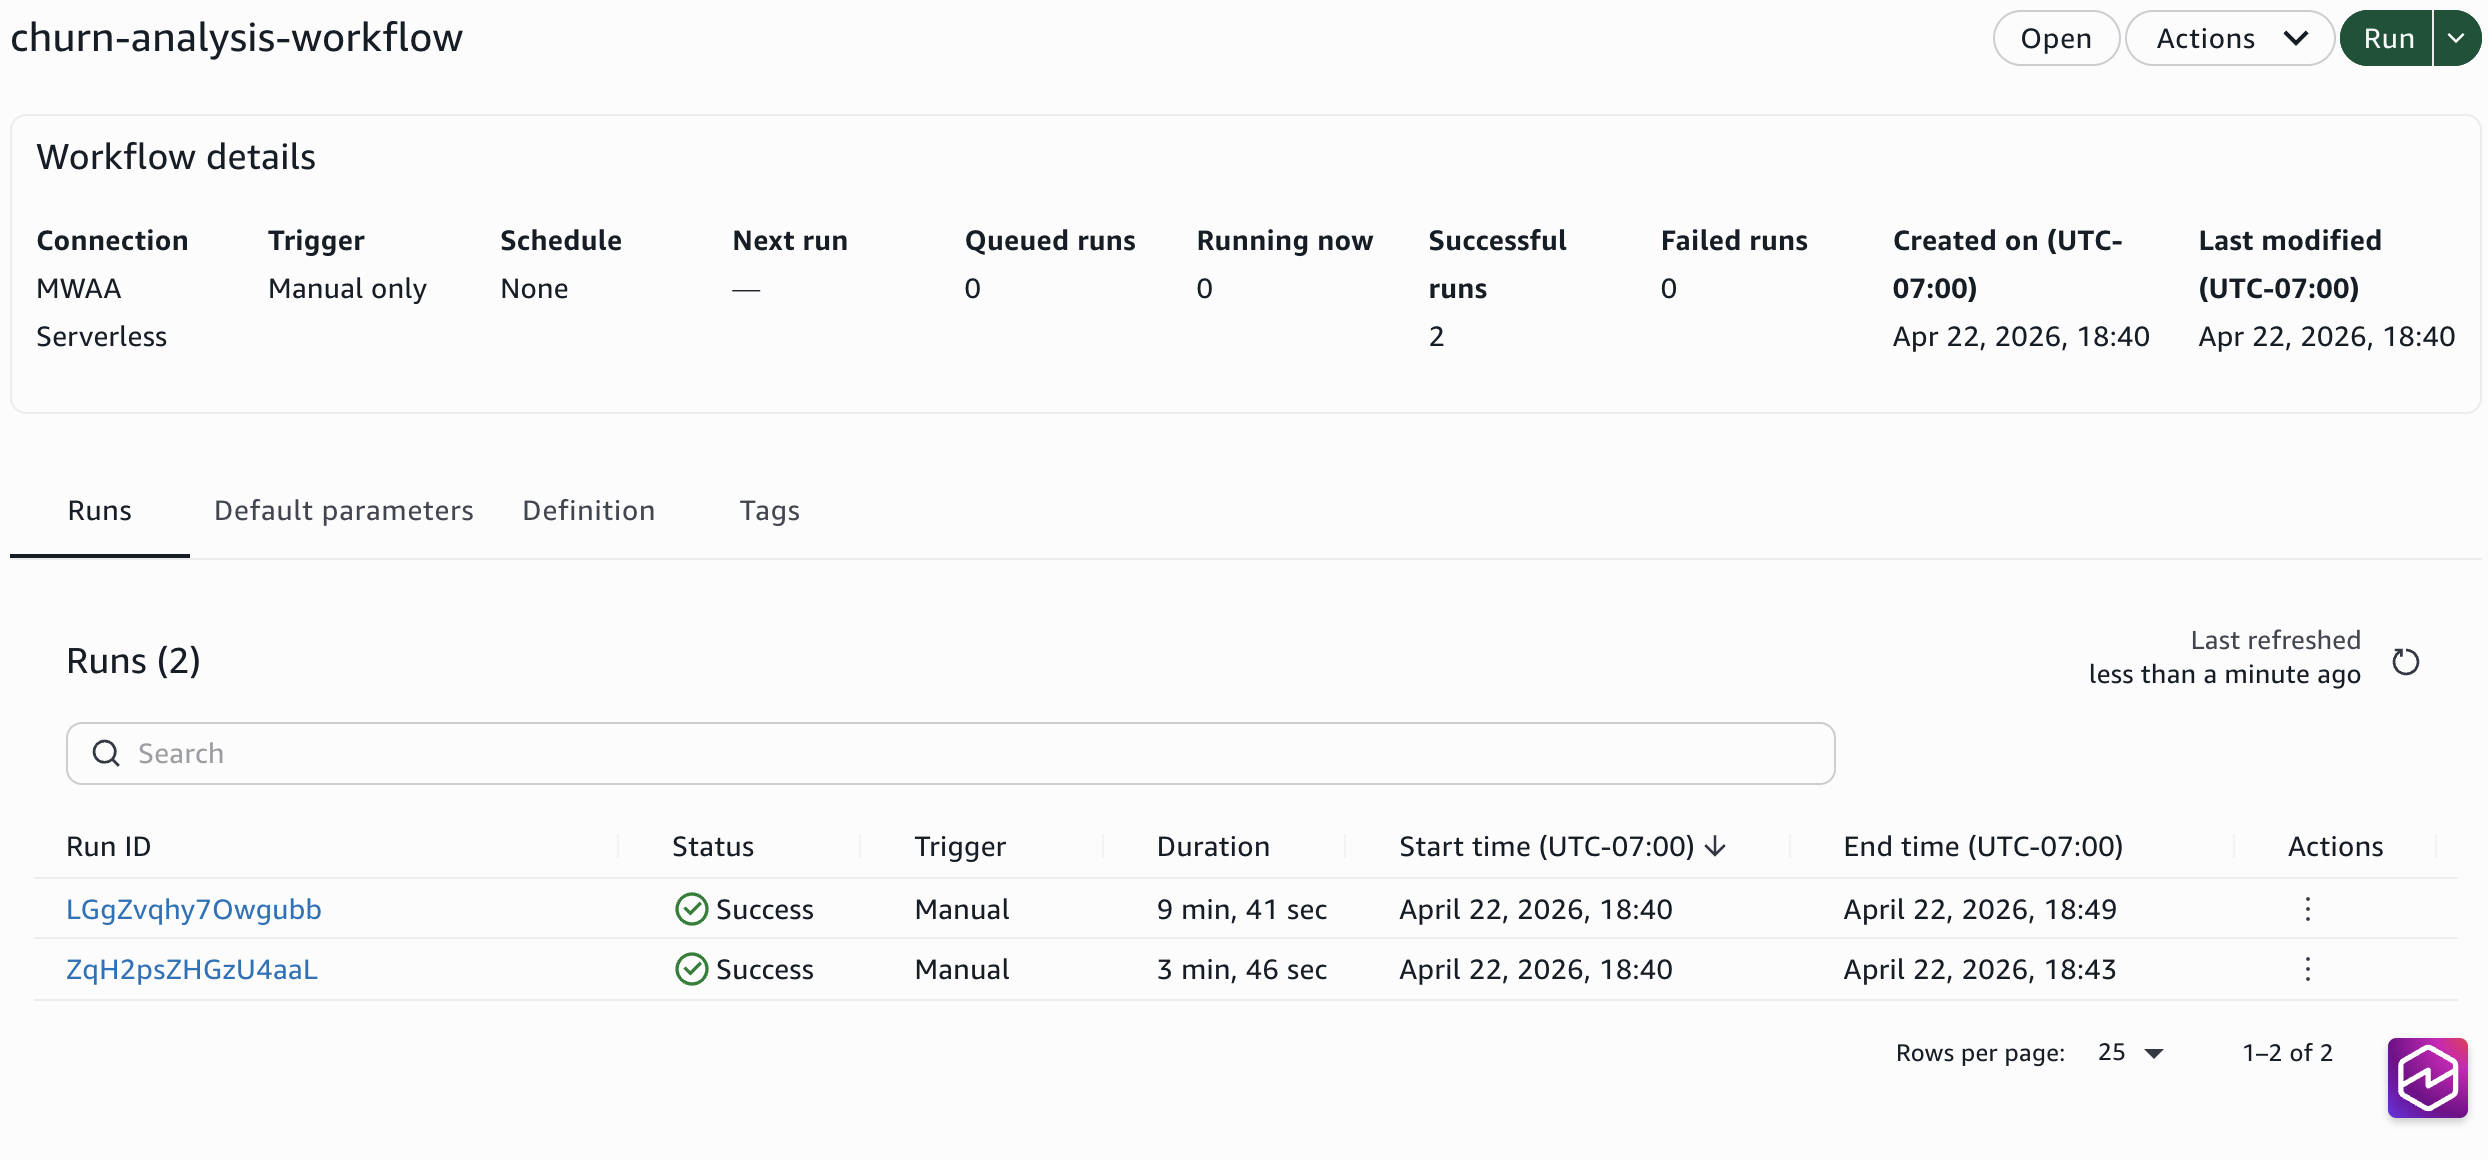Screen dimensions: 2488x1160
Task: Switch to the Runs tab
Action: 99,511
